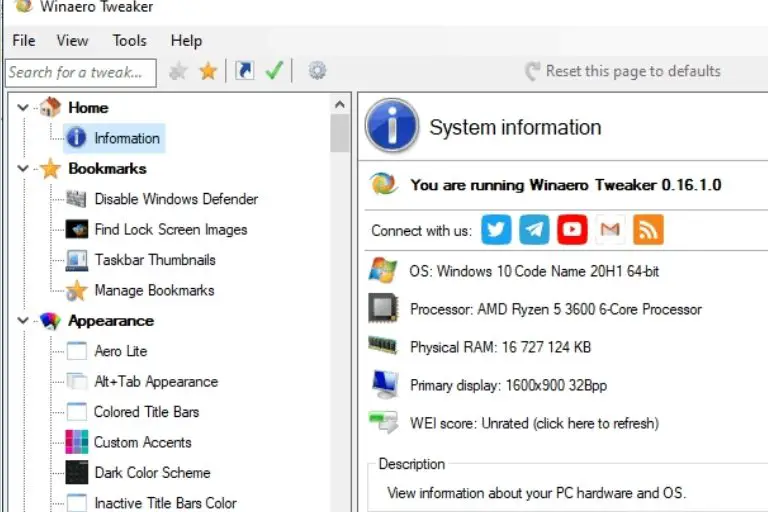The height and width of the screenshot is (512, 768).
Task: Click the Search for a tweak field
Action: click(81, 73)
